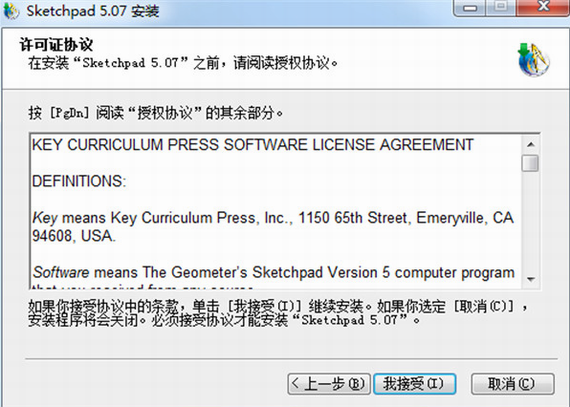Screen dimensions: 570x407
Task: Click the license text scroll down arrow
Action: (x=531, y=279)
